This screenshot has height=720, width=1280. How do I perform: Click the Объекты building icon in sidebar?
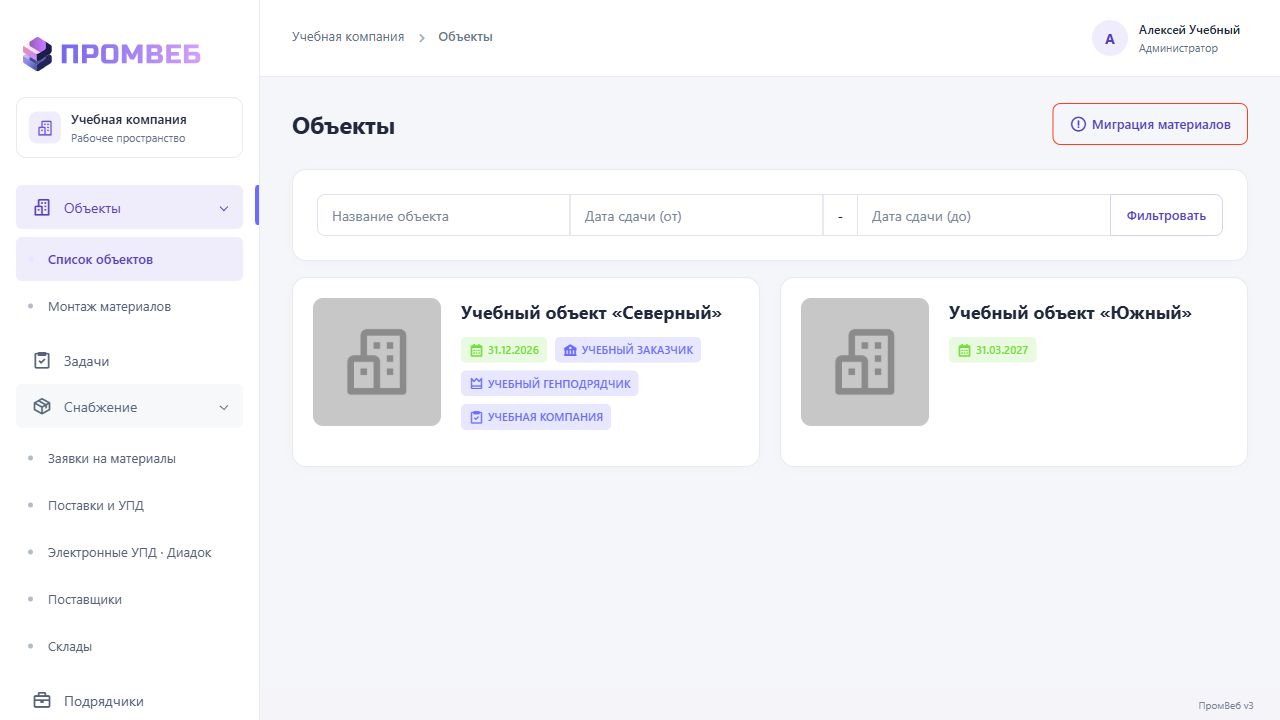coord(42,208)
